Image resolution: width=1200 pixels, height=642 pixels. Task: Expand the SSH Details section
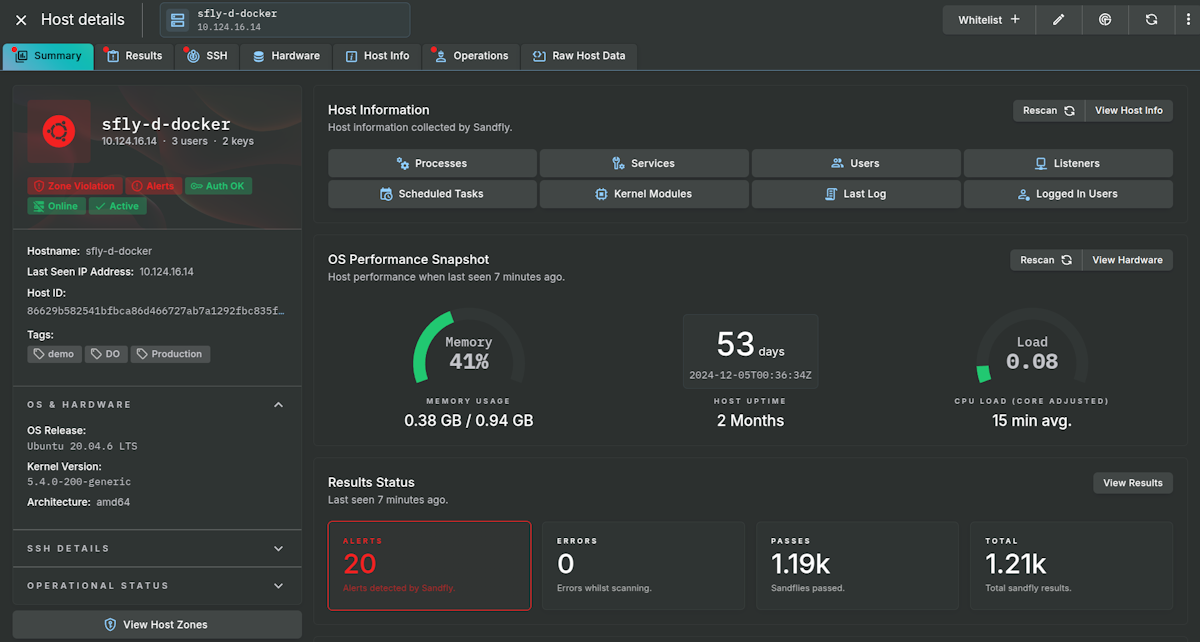278,549
